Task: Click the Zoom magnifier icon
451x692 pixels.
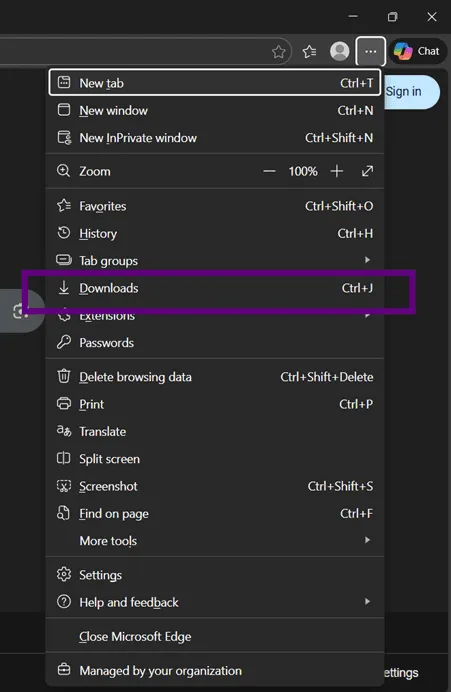Action: pyautogui.click(x=64, y=171)
